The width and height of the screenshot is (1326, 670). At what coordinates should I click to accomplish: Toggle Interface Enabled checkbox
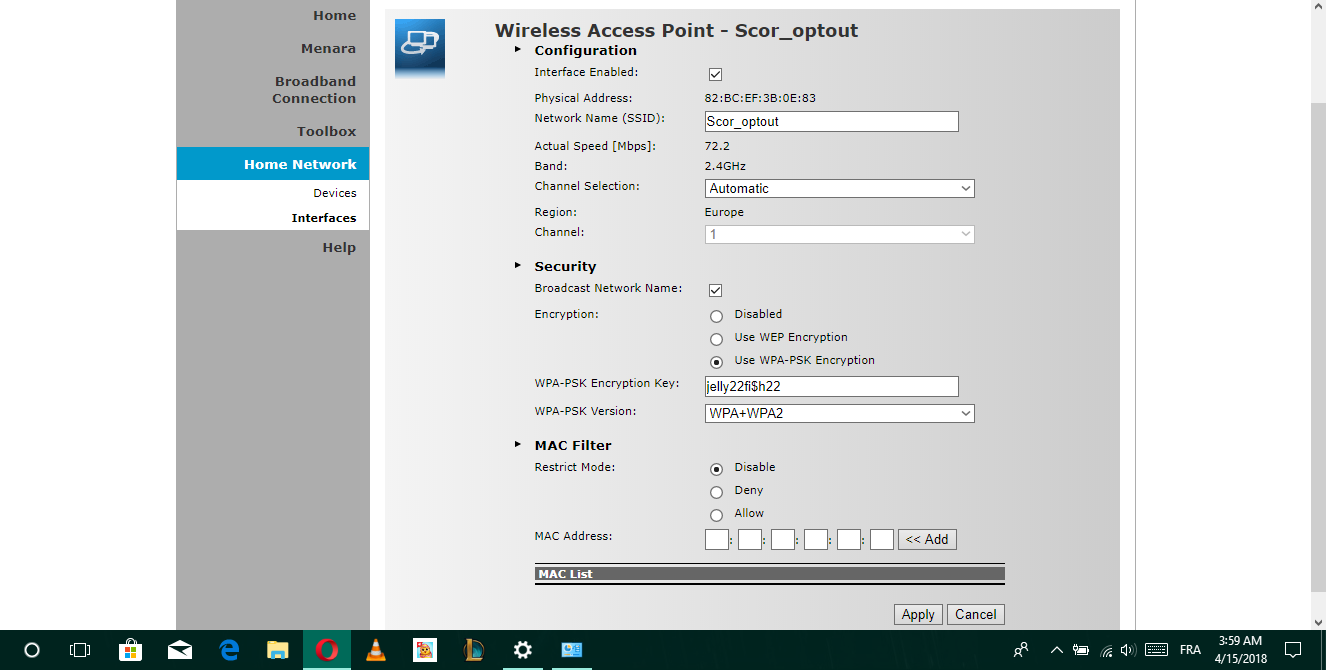point(715,75)
